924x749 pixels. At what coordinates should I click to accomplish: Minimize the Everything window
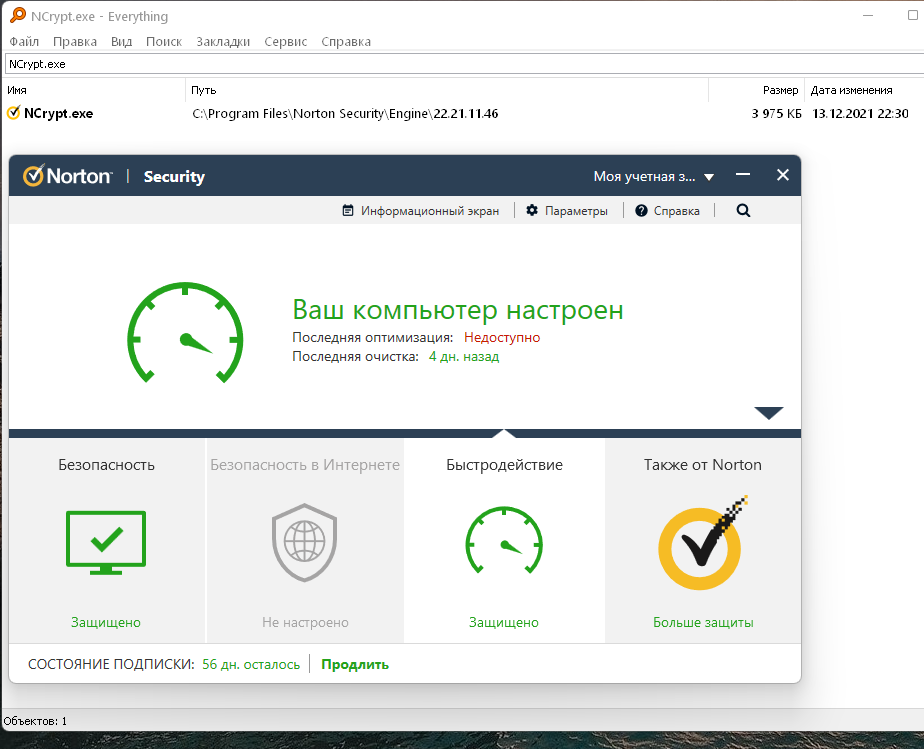(x=867, y=15)
